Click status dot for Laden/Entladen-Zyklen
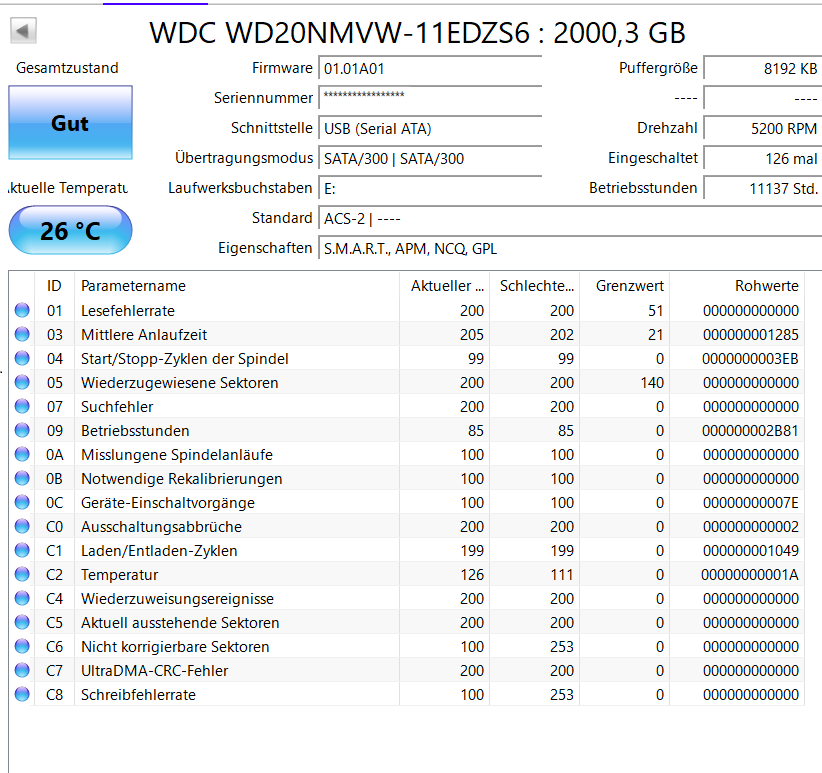Image resolution: width=822 pixels, height=773 pixels. 22,550
